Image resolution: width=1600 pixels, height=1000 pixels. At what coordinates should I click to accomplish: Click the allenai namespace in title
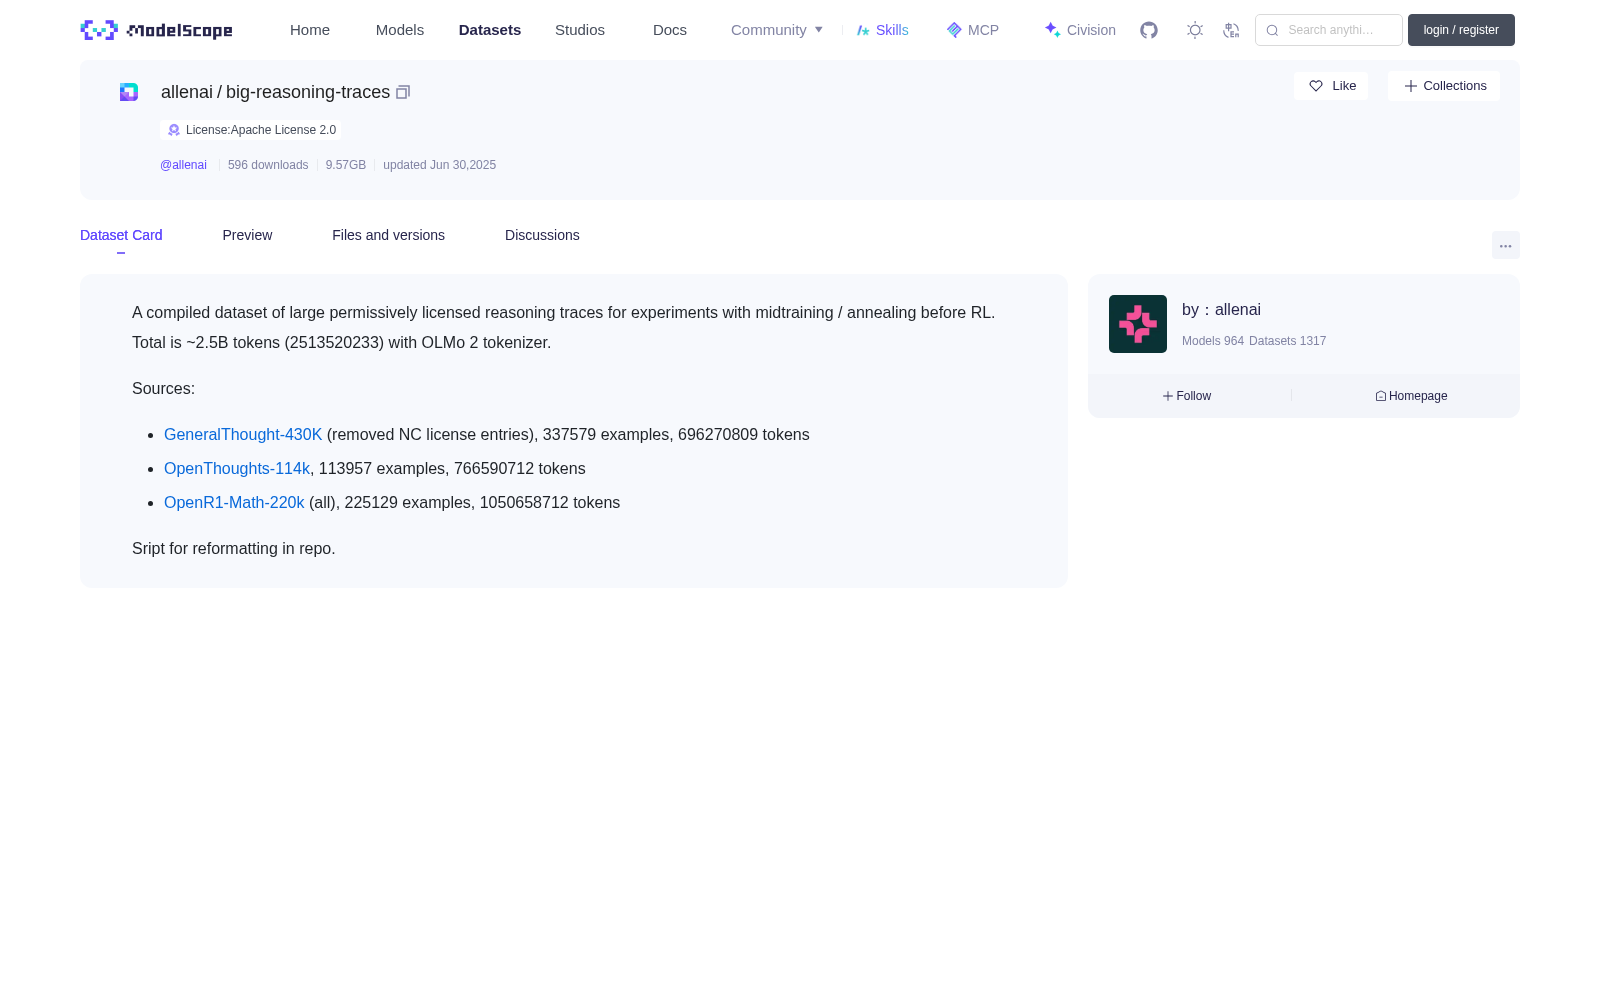tap(187, 92)
